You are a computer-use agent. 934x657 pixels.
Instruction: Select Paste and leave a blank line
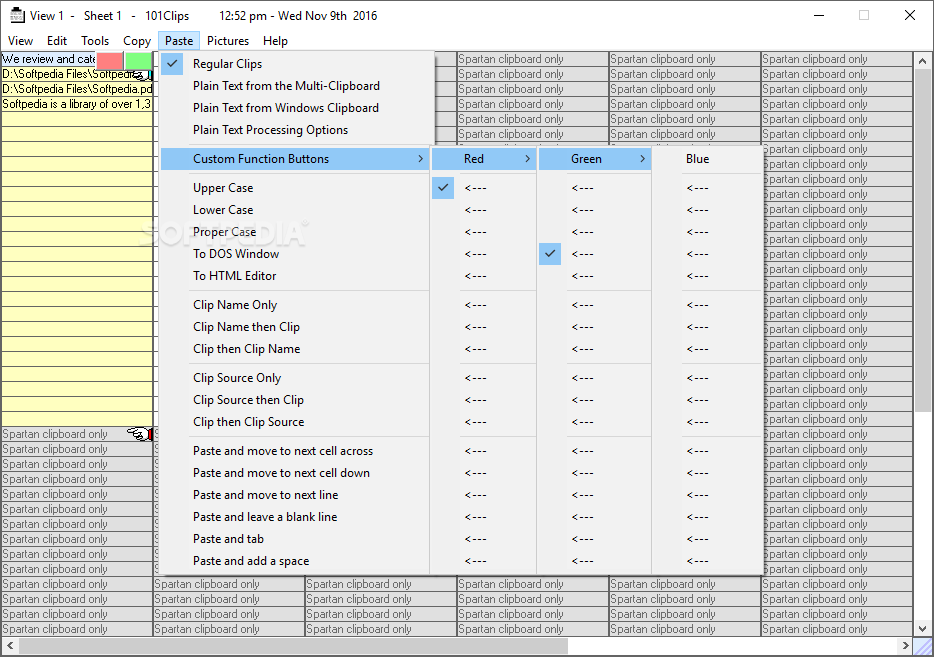coord(295,518)
